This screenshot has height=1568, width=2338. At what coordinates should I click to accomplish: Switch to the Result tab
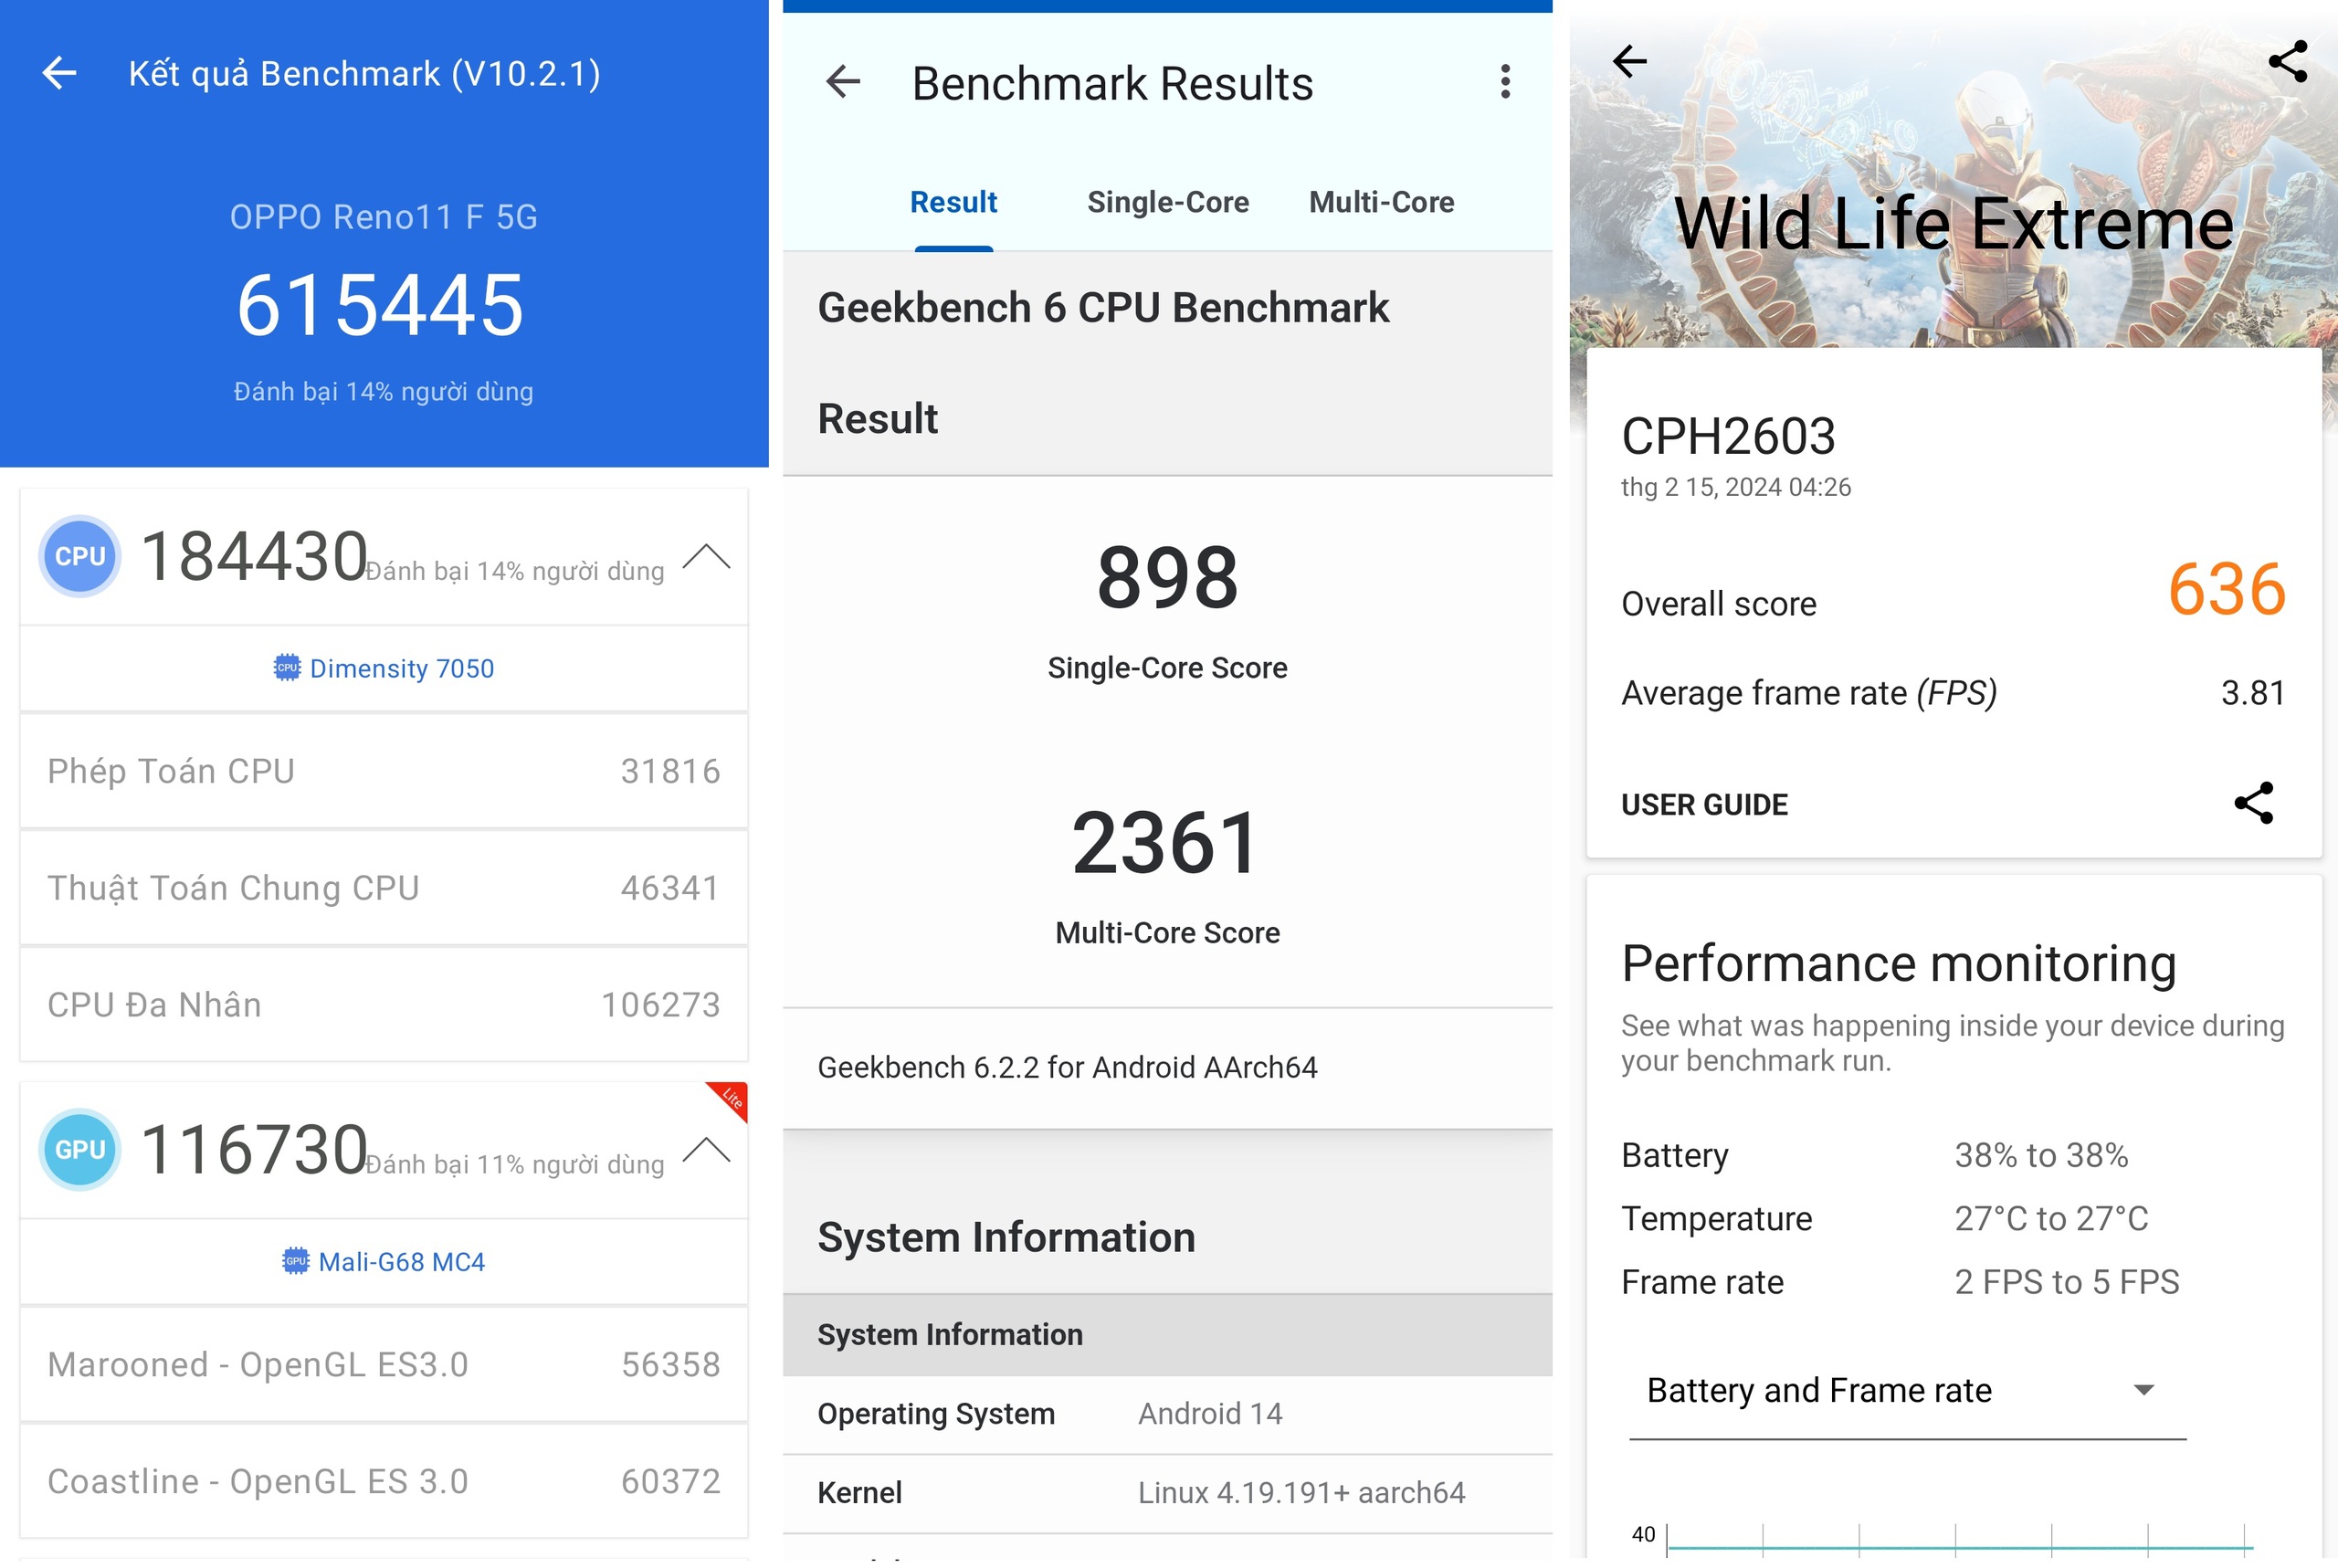pyautogui.click(x=953, y=203)
